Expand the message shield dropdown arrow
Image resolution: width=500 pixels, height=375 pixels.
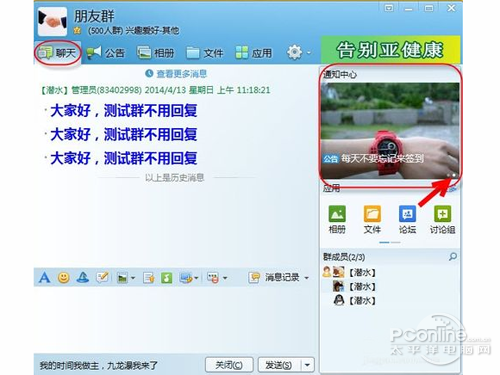point(225,277)
